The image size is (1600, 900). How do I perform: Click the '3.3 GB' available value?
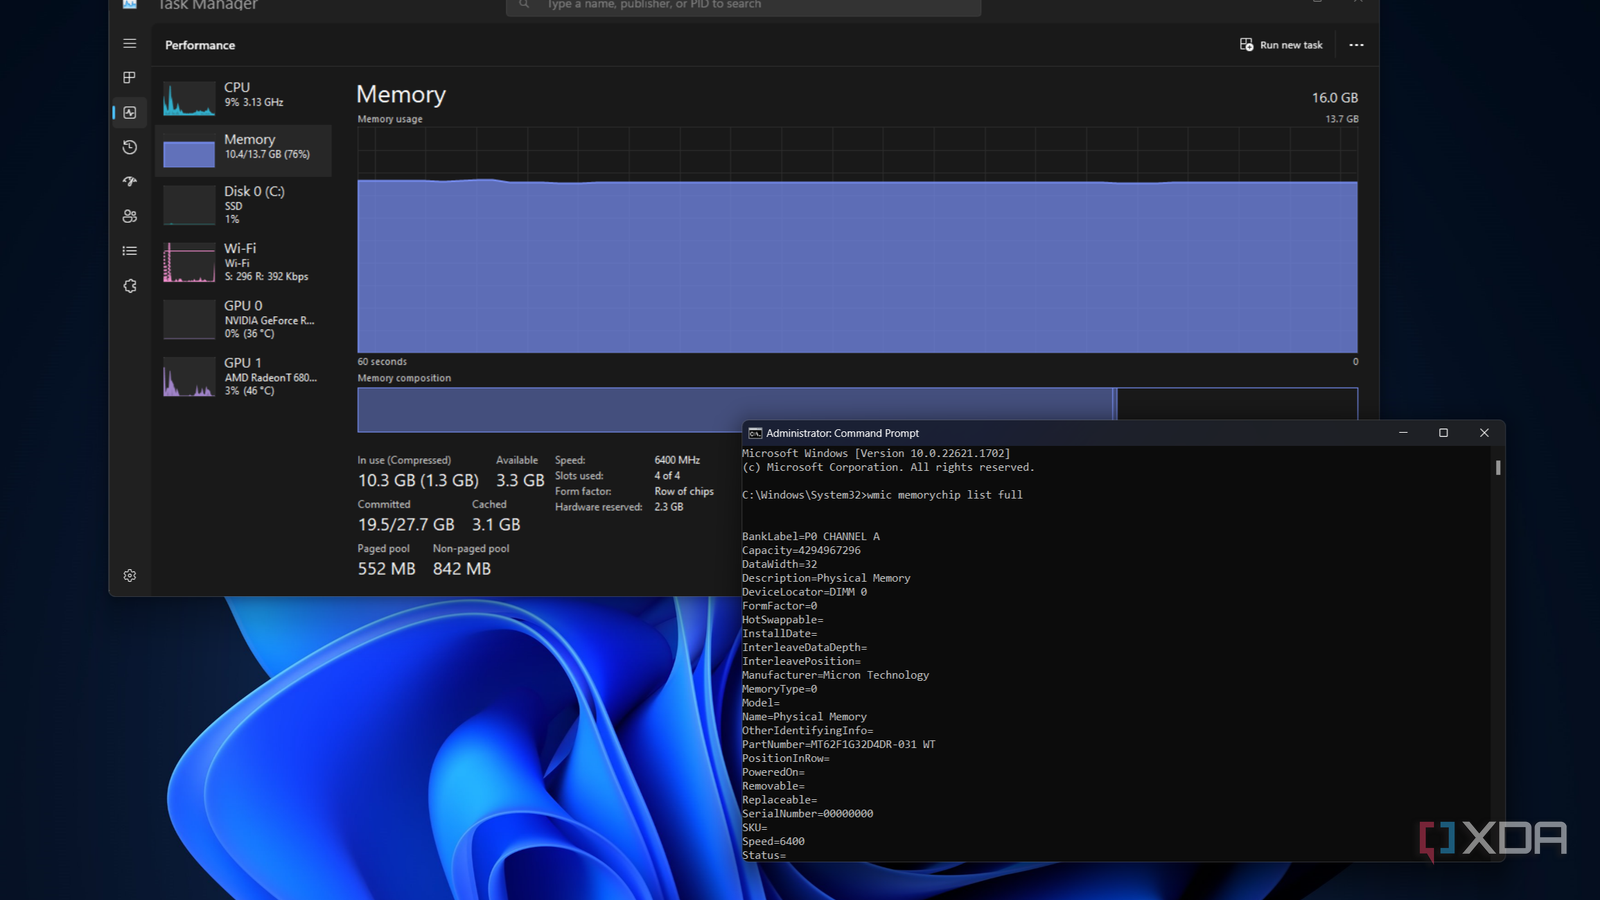click(x=520, y=481)
